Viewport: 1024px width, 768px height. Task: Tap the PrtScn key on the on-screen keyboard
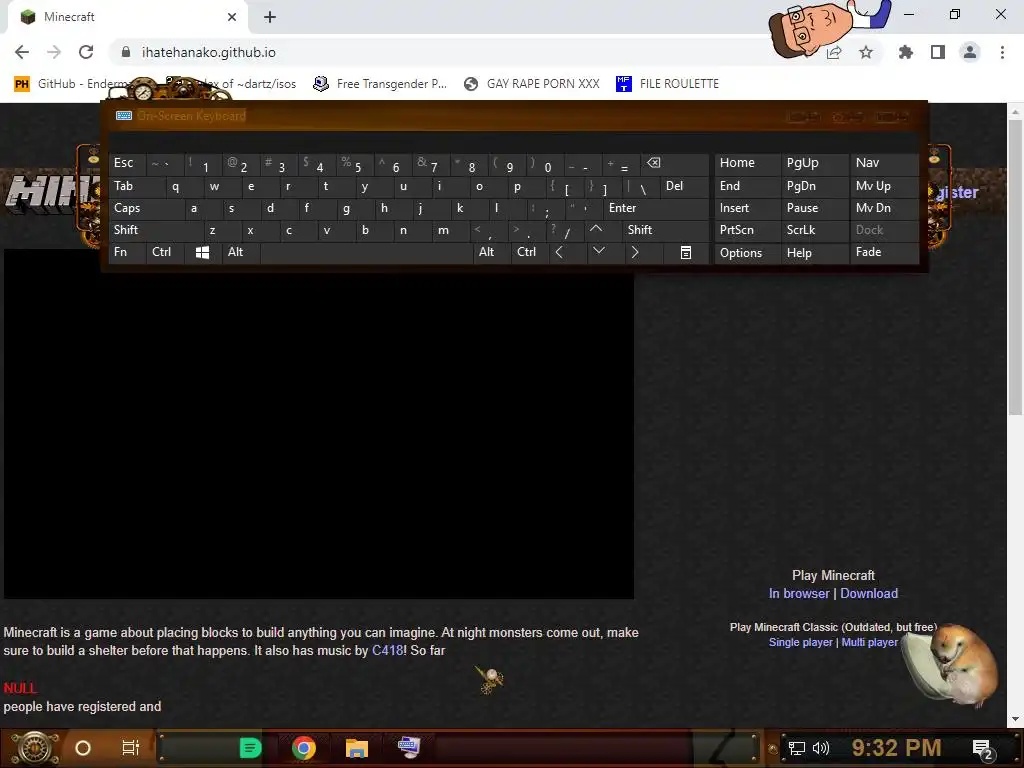747,230
